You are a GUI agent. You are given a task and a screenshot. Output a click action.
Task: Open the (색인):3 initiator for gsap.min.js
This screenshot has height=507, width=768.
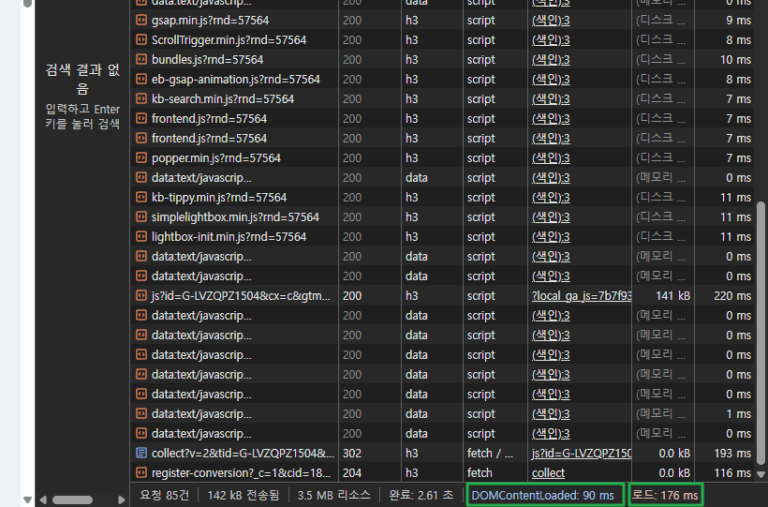550,20
